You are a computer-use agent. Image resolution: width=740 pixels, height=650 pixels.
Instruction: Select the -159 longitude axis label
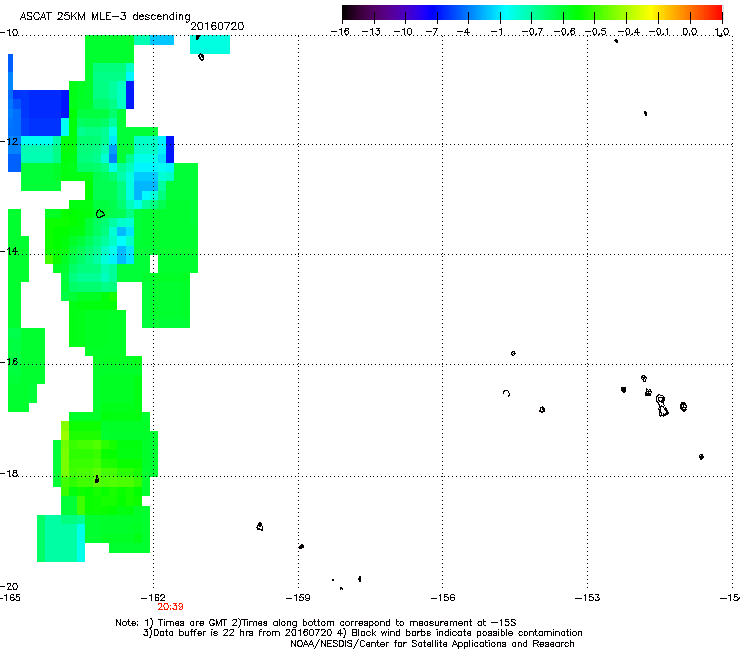pyautogui.click(x=298, y=598)
